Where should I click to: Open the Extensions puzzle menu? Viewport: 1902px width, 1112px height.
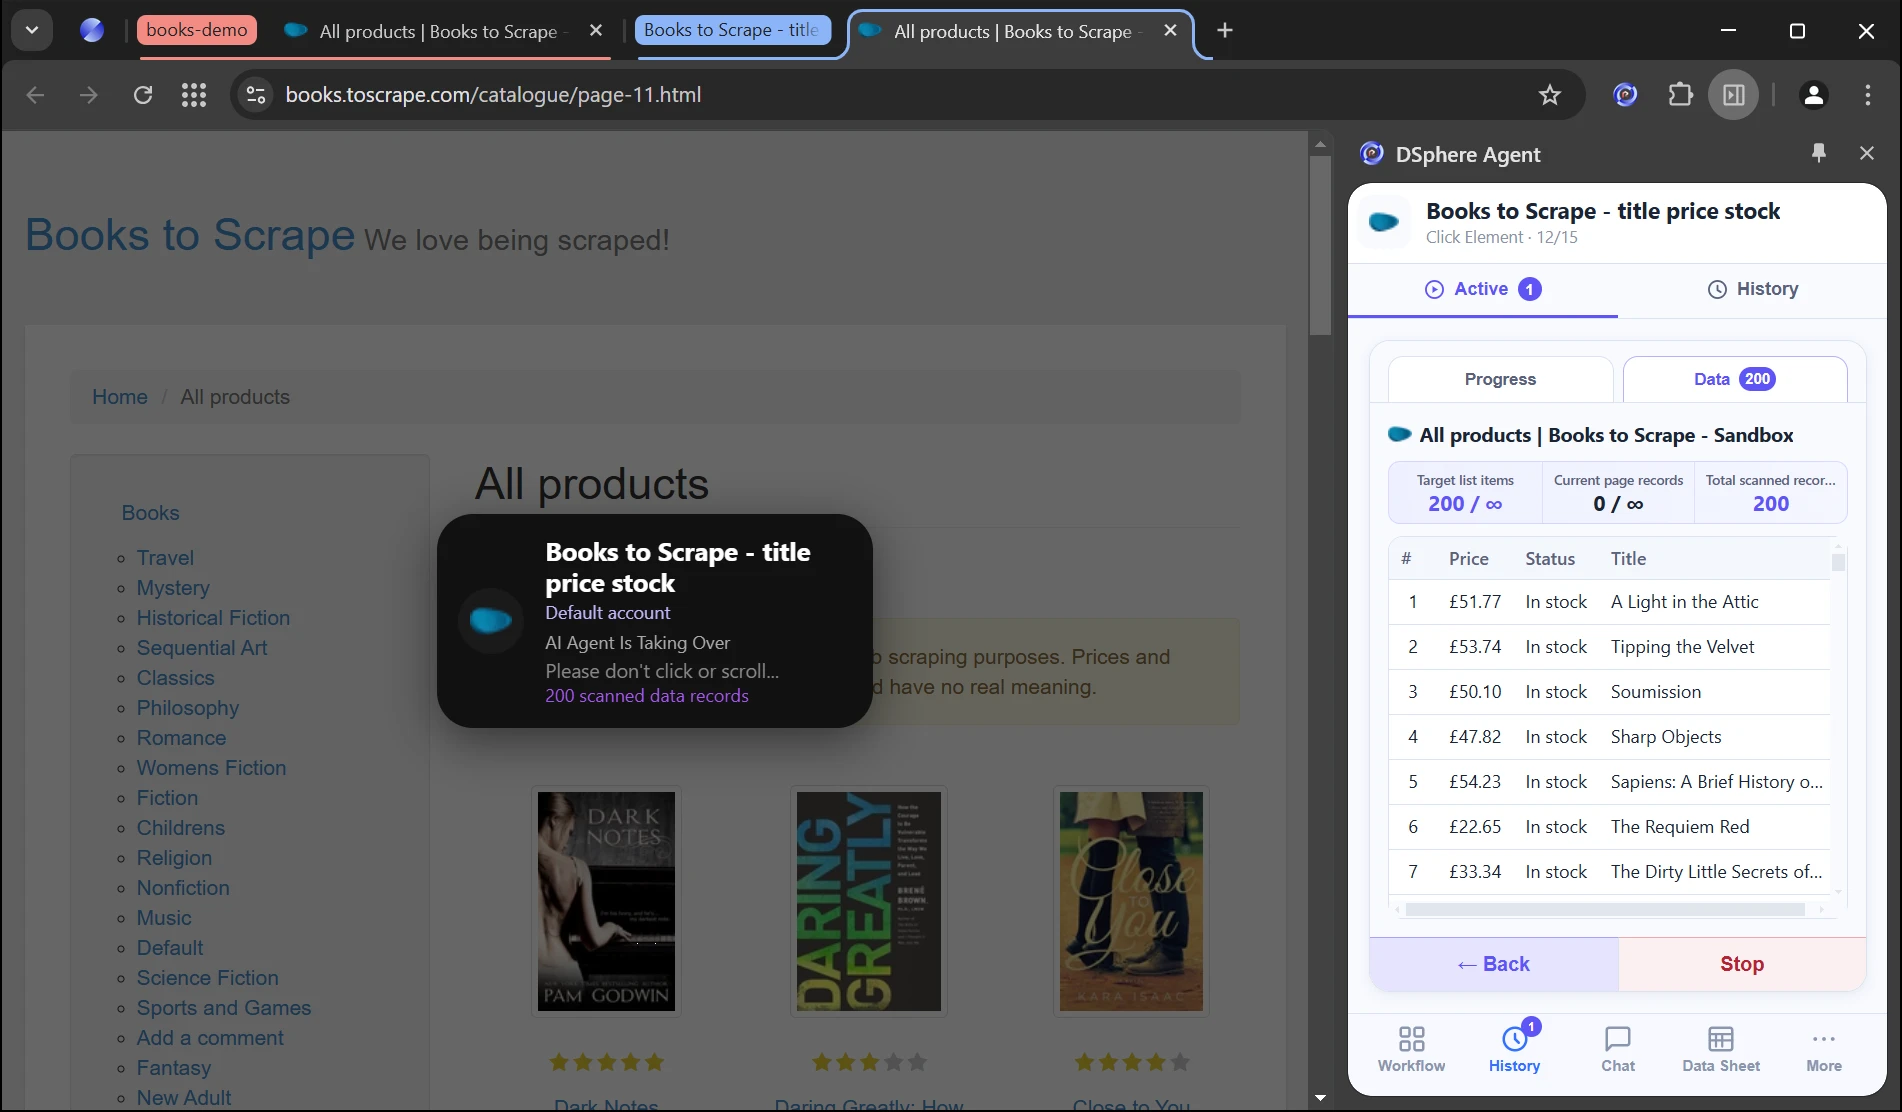coord(1681,95)
